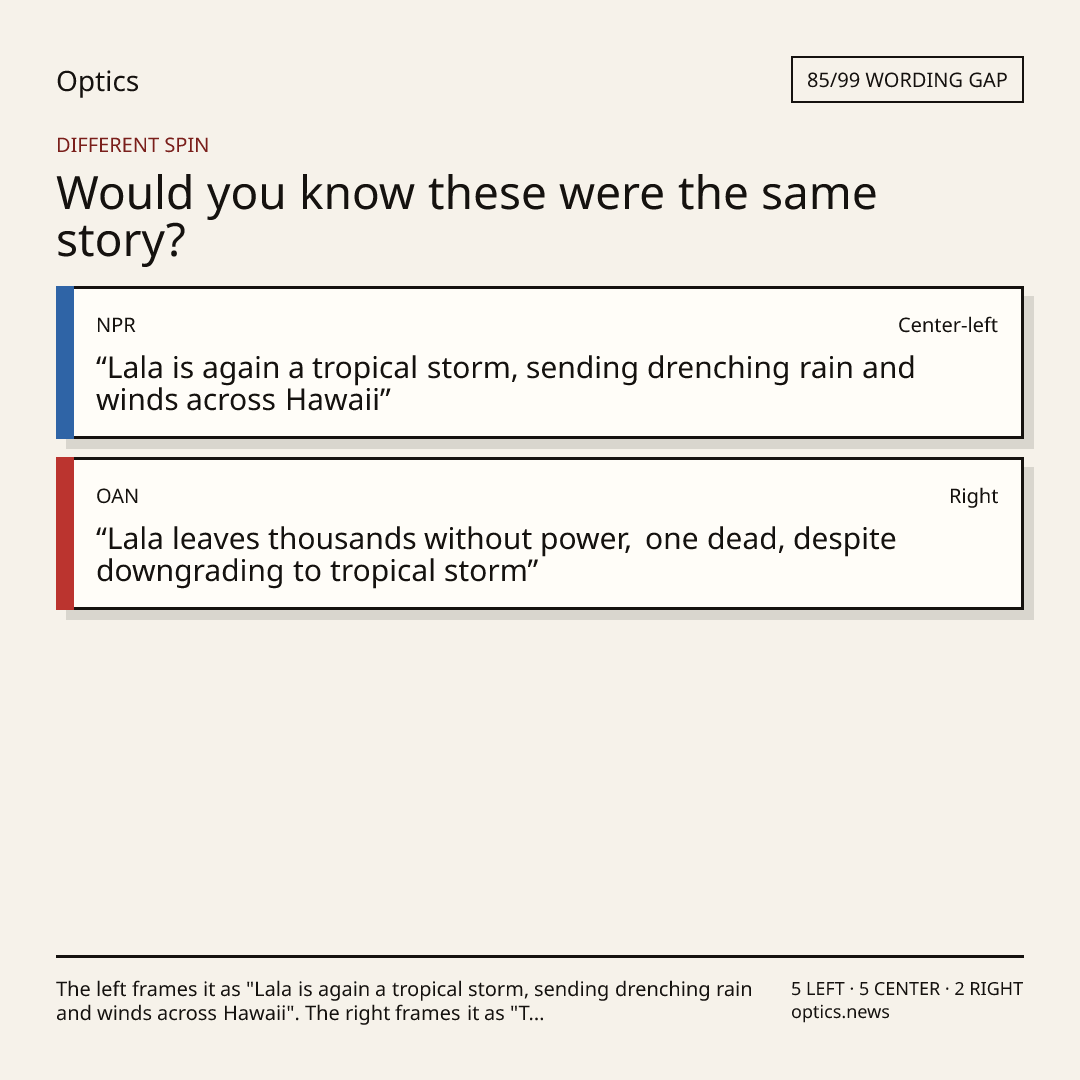Click the truncated framing summary text
1080x1080 pixels.
tap(404, 1001)
